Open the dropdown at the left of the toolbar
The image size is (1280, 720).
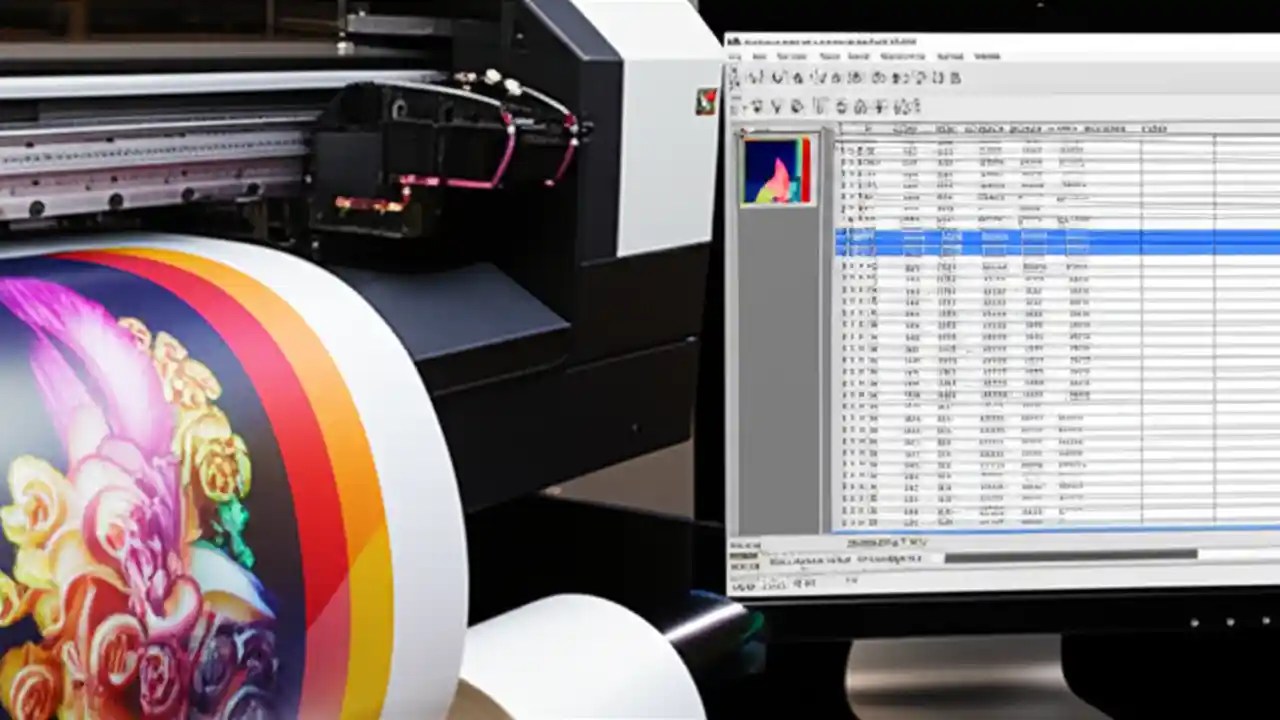735,77
